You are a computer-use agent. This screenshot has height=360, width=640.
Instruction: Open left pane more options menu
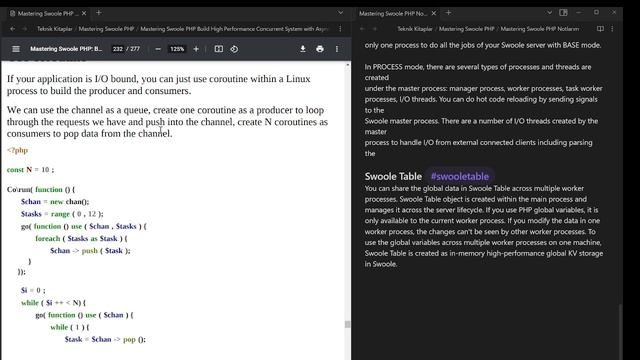click(x=340, y=29)
